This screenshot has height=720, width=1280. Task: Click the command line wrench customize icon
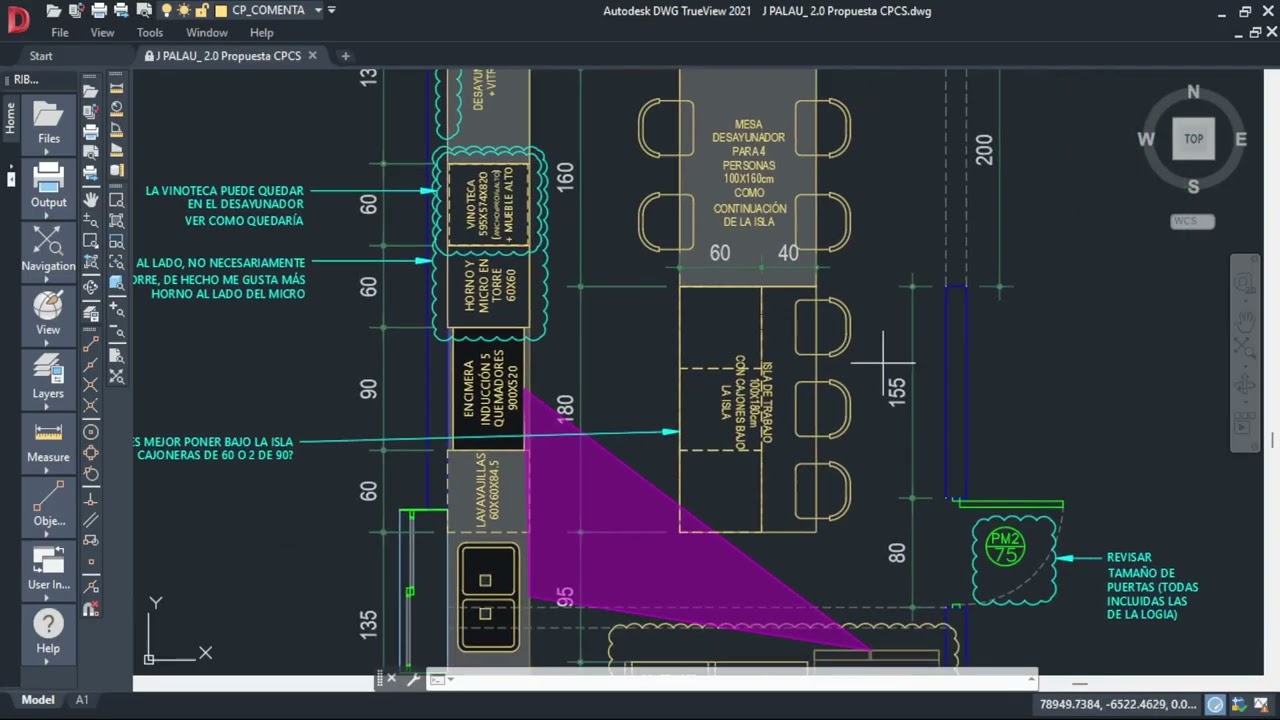tap(413, 679)
